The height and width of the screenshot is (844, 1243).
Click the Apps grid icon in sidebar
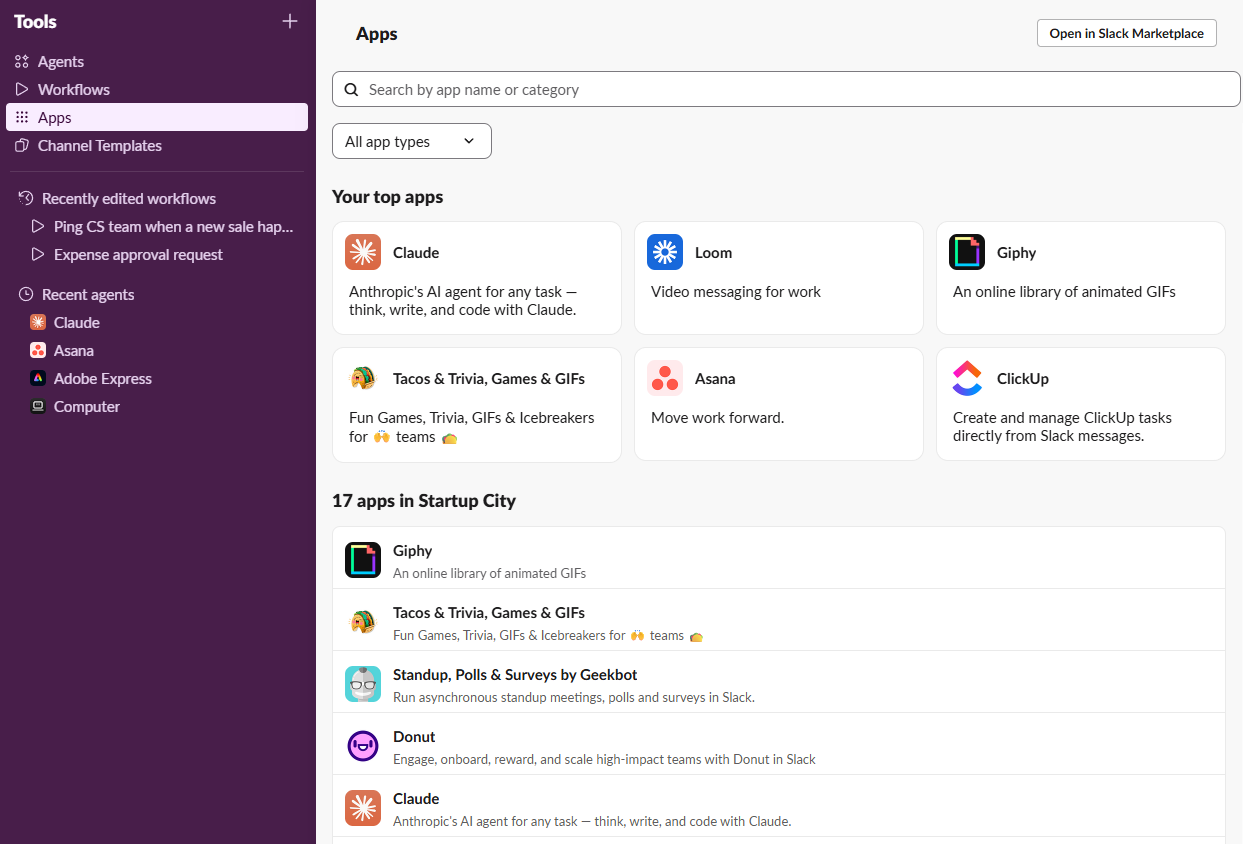(22, 118)
